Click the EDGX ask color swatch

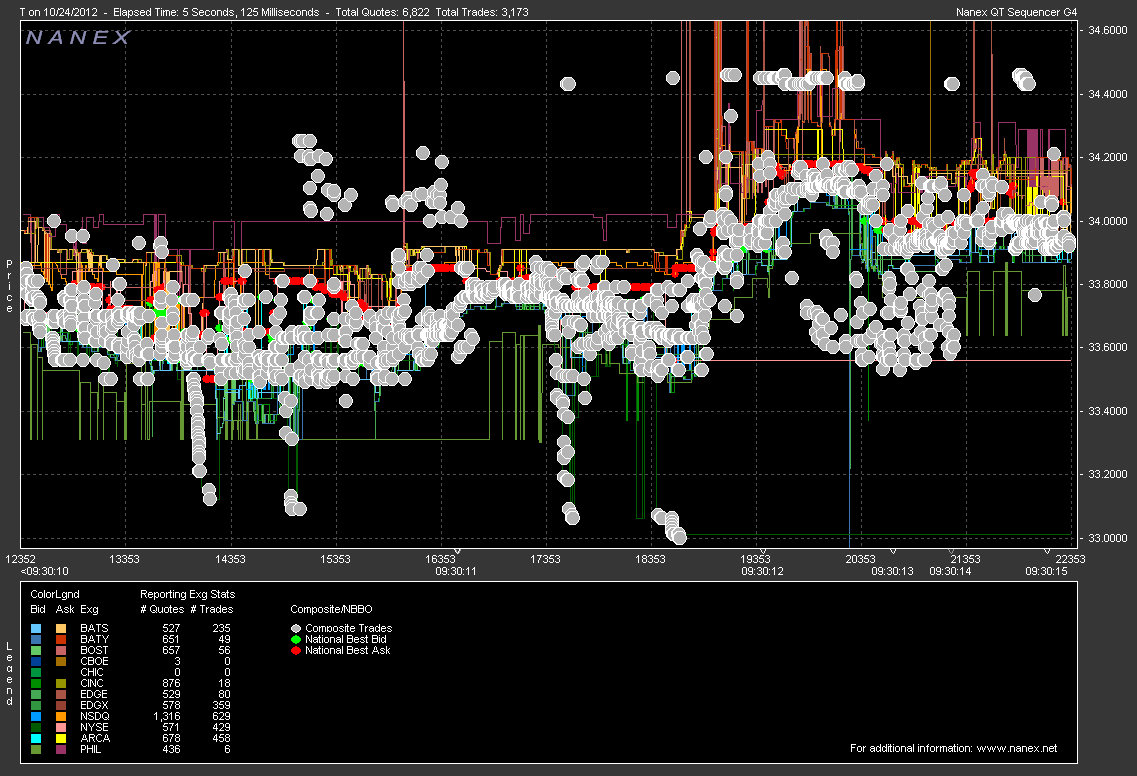coord(61,706)
